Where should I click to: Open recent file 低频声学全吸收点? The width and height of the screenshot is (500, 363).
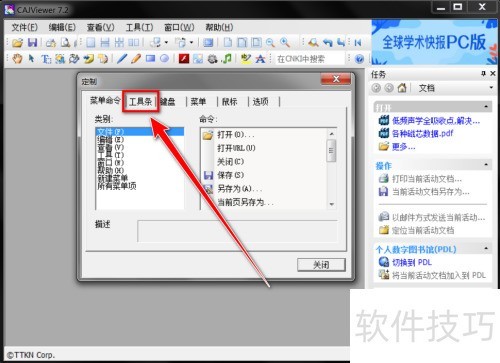coord(436,121)
